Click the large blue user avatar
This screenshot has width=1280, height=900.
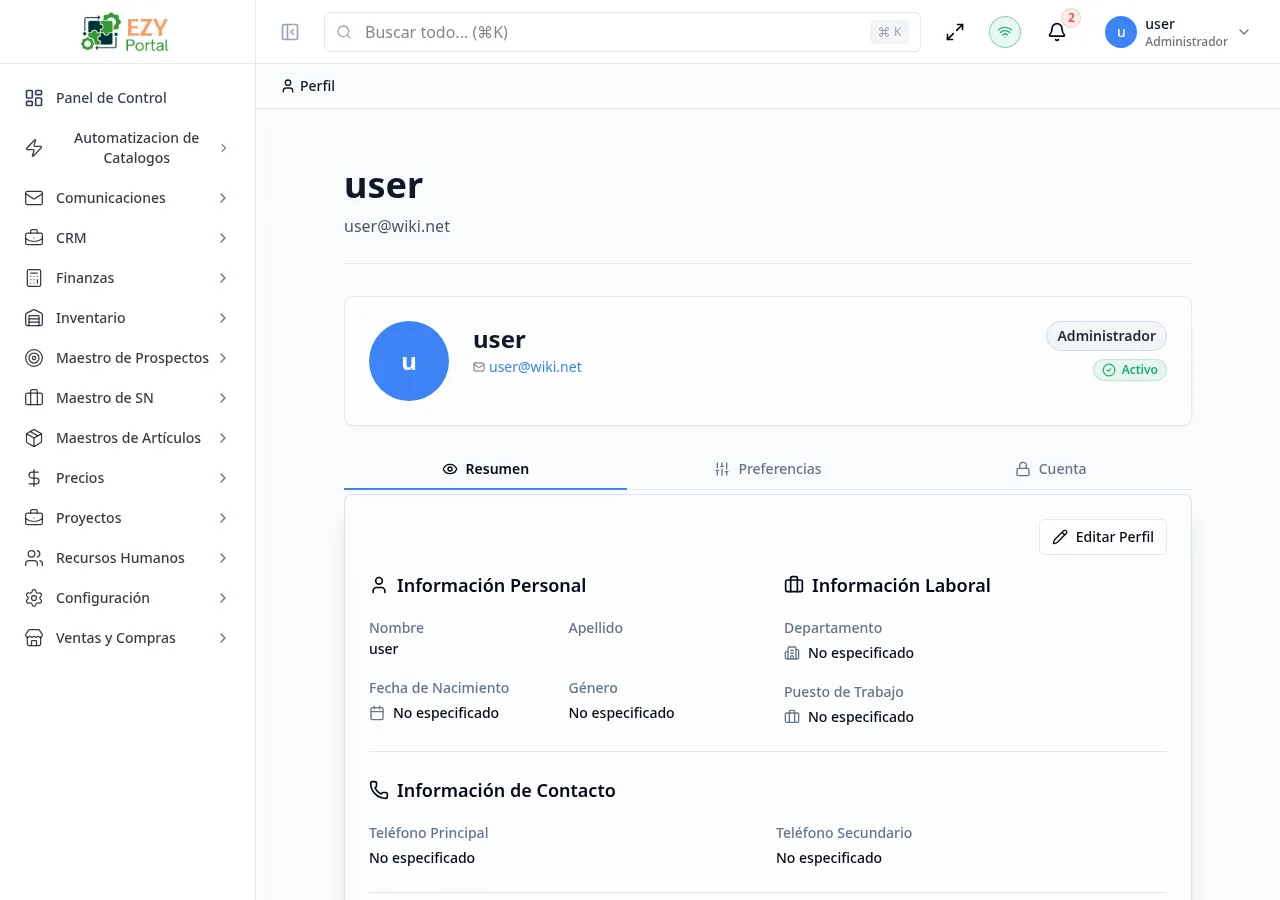coord(409,361)
